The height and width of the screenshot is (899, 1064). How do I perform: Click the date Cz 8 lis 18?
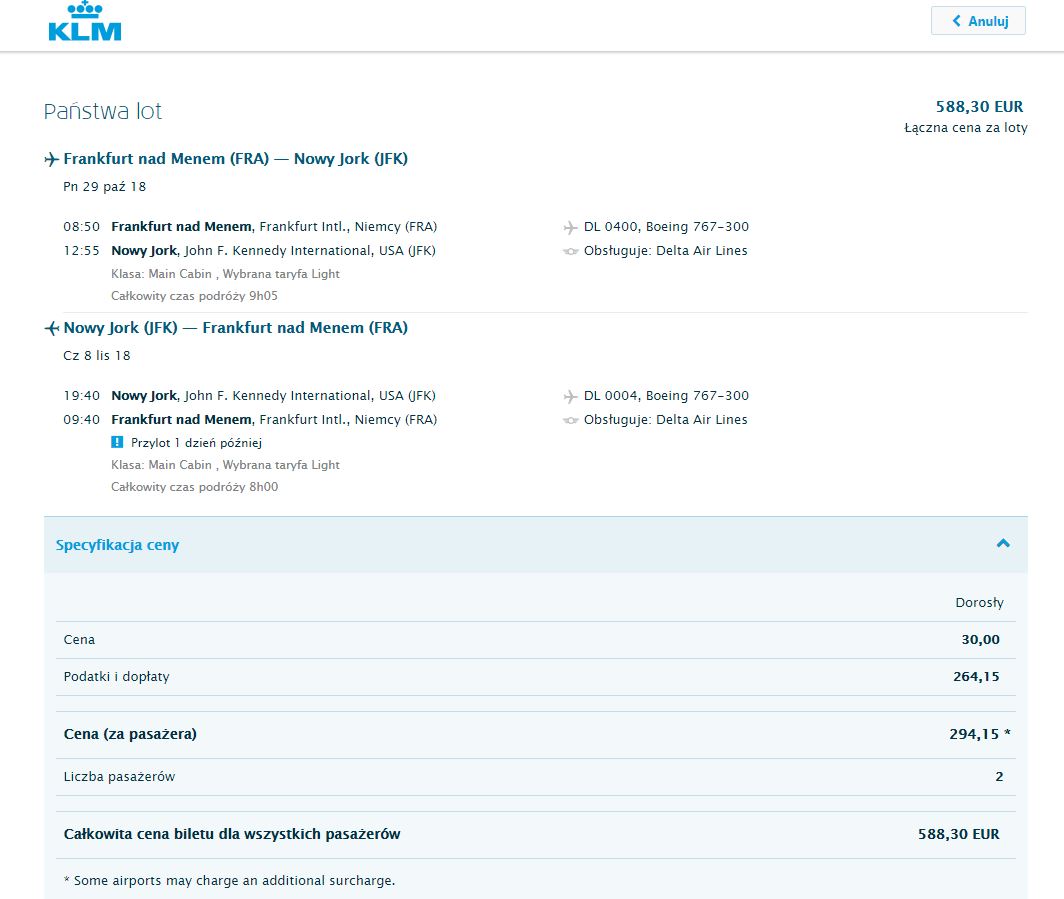click(96, 356)
